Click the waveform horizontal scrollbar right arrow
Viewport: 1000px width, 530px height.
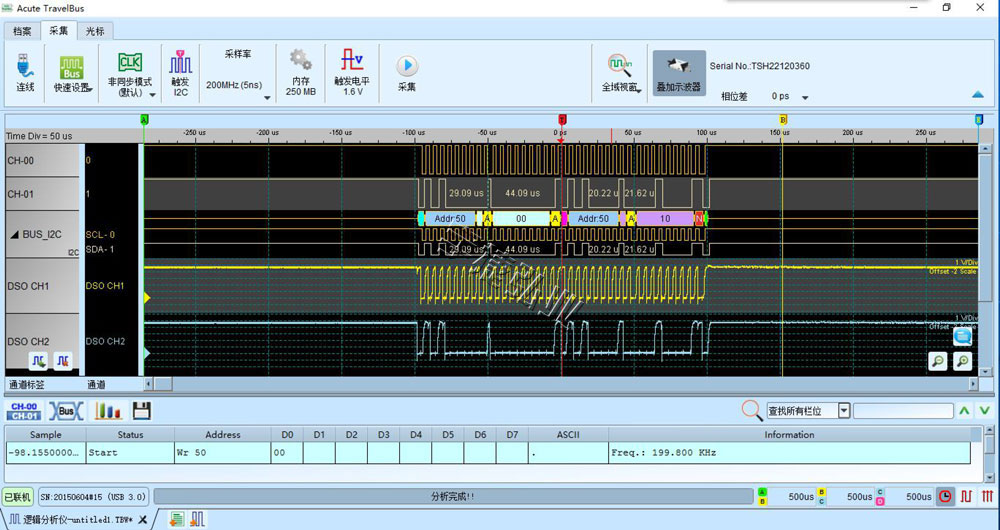[x=973, y=384]
